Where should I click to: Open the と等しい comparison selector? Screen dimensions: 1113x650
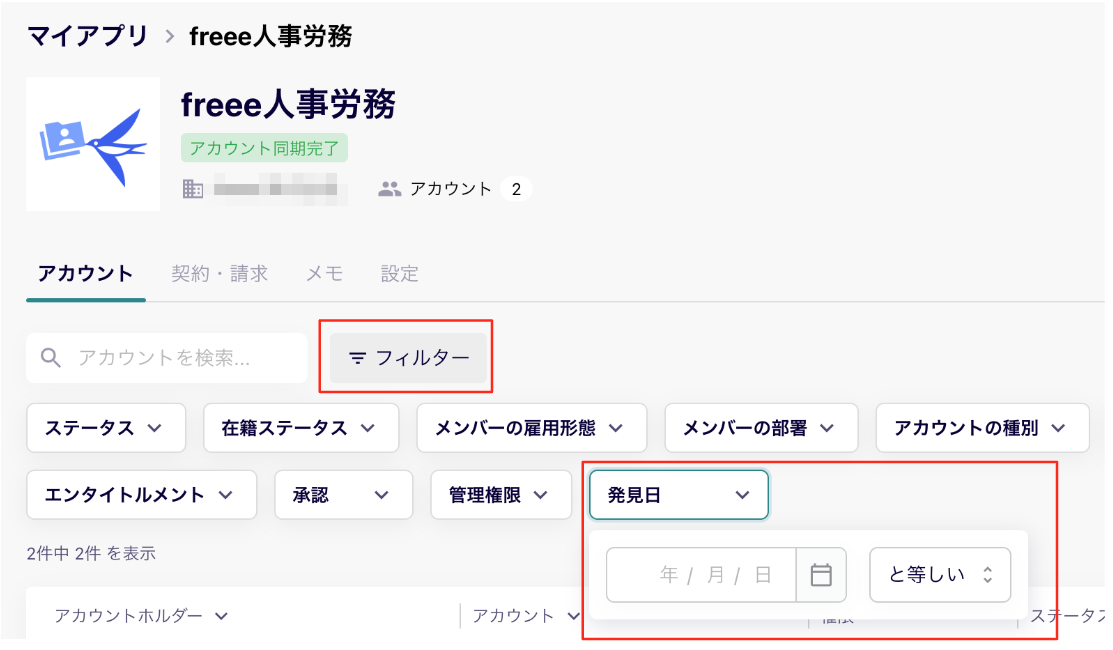[940, 575]
